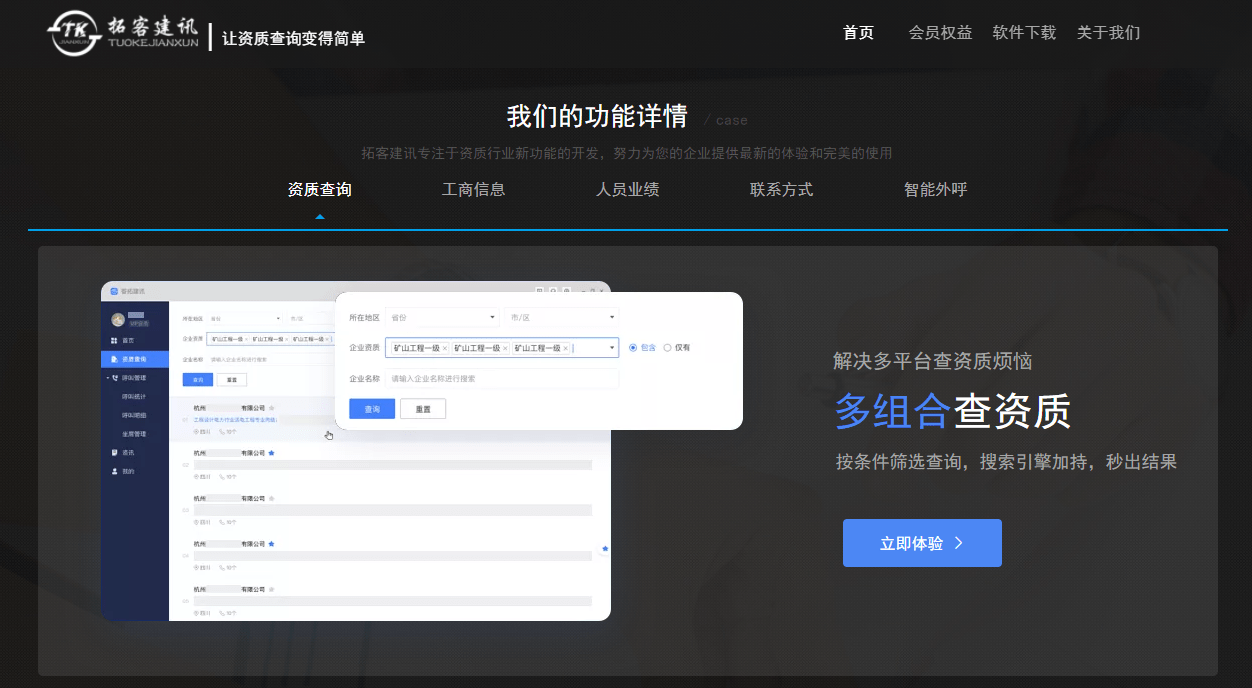The image size is (1252, 688).
Task: Click the 立即体验 button
Action: pos(921,543)
